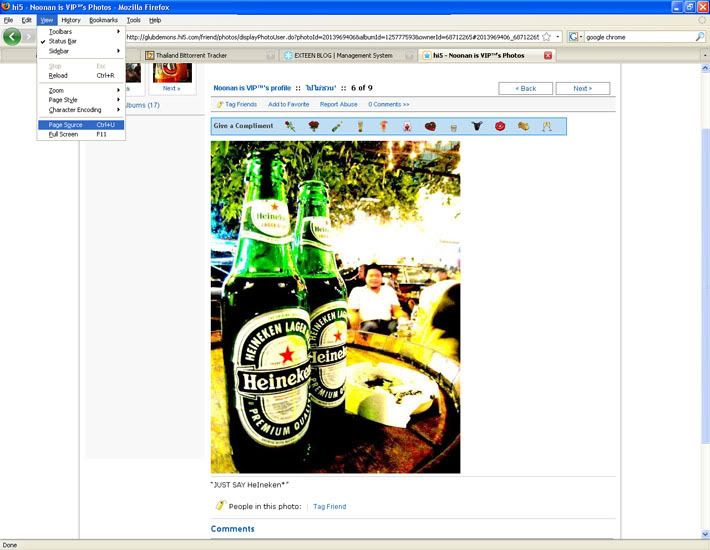This screenshot has width=710, height=550.
Task: Open the list all tabs dropdown
Action: [705, 56]
